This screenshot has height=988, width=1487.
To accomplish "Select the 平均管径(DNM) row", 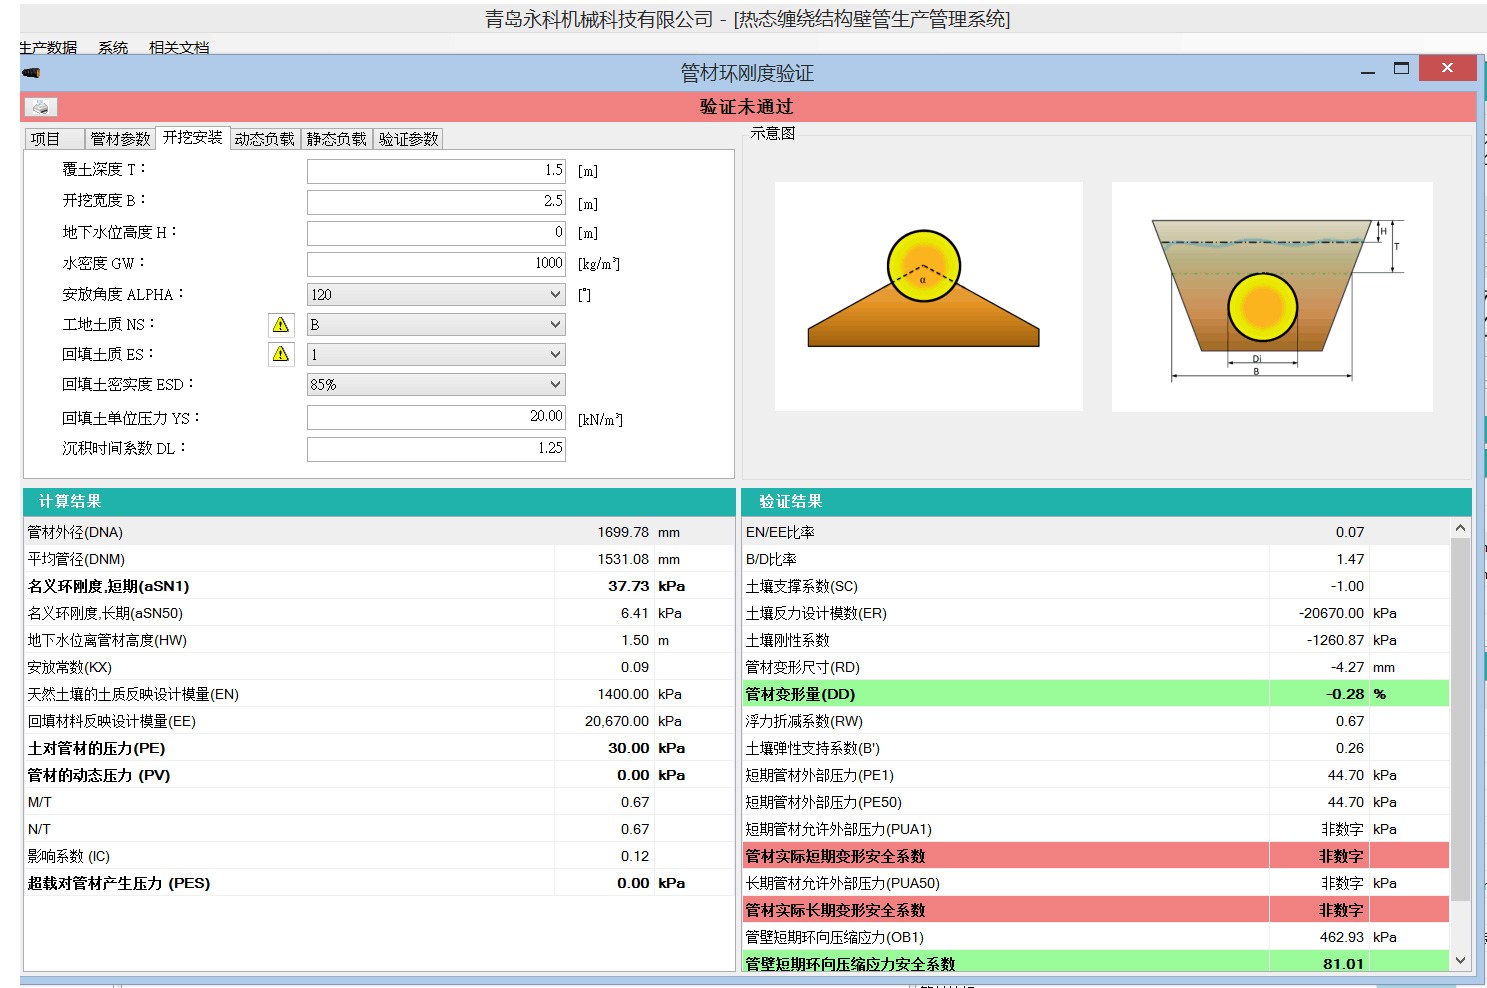I will tap(378, 559).
